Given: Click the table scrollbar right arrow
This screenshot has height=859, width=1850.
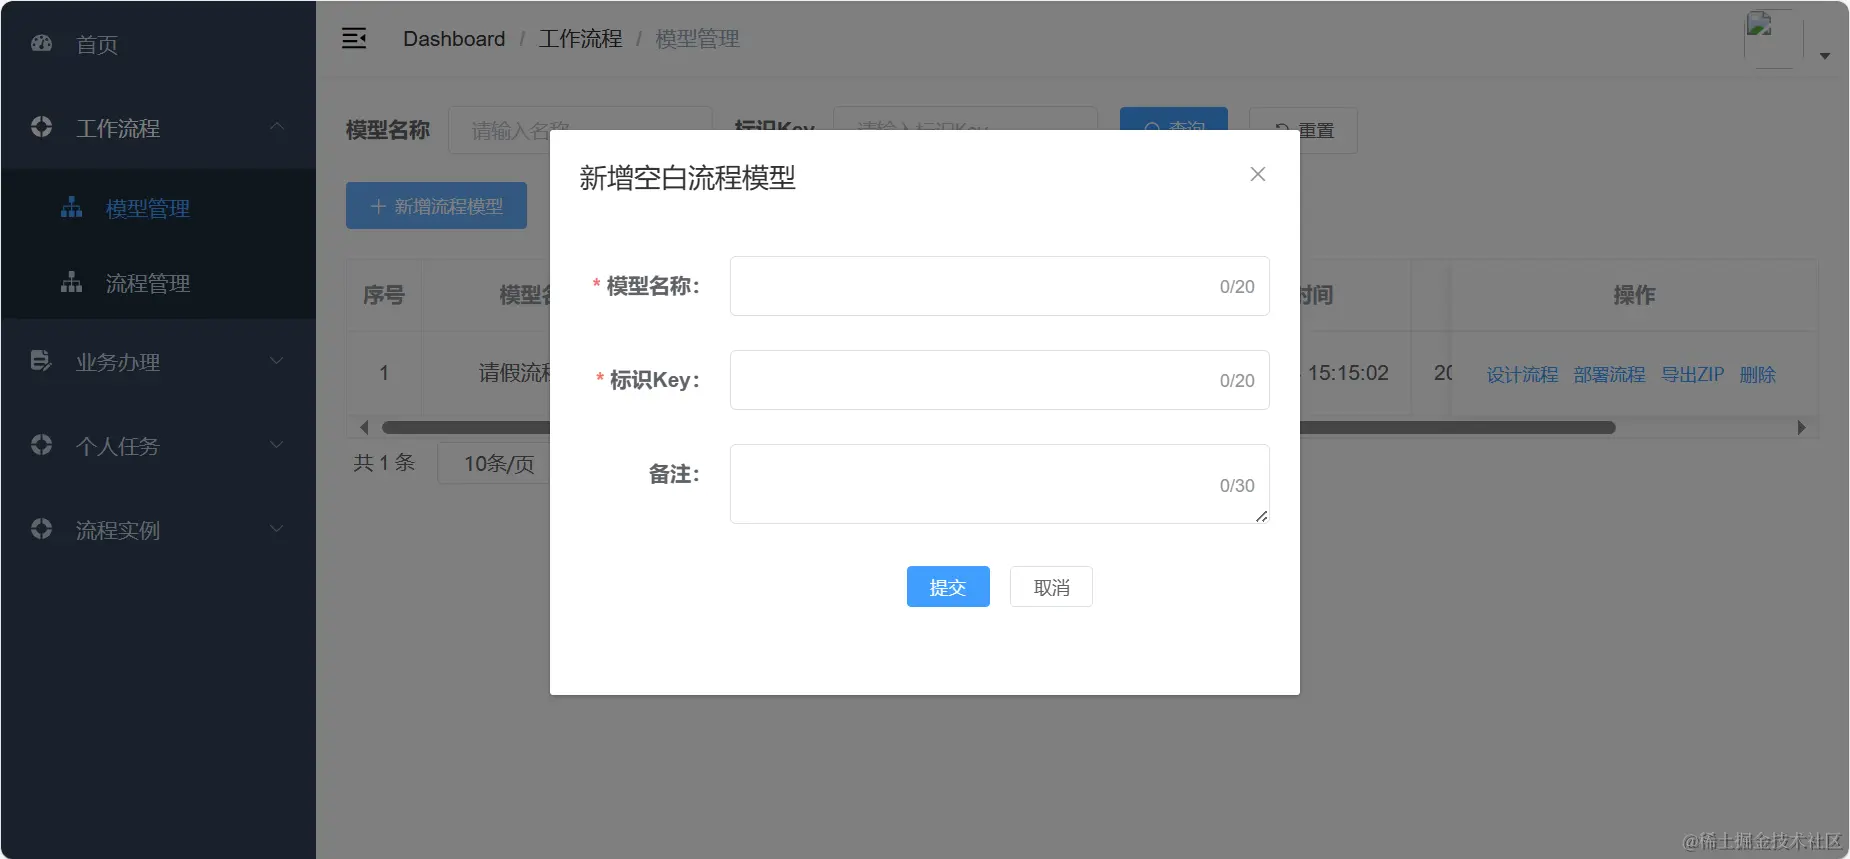Looking at the screenshot, I should click(1802, 427).
